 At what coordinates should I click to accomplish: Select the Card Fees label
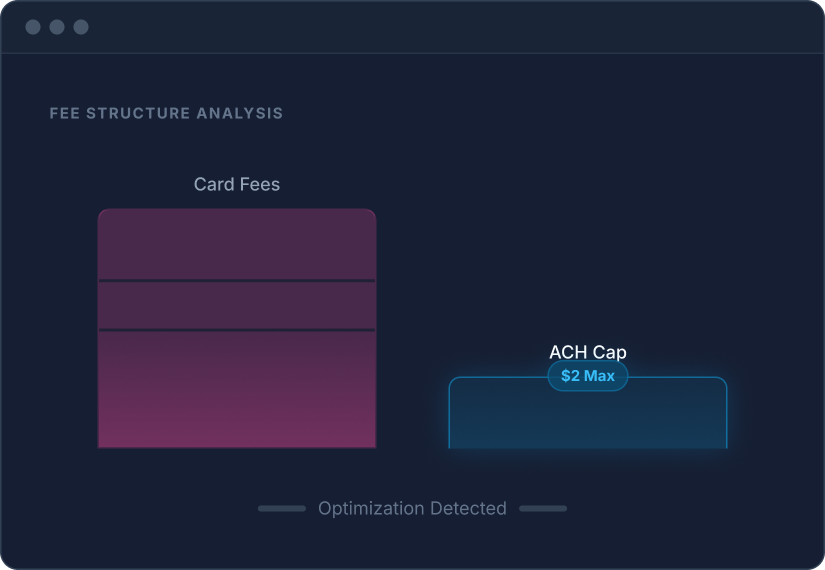click(x=237, y=185)
